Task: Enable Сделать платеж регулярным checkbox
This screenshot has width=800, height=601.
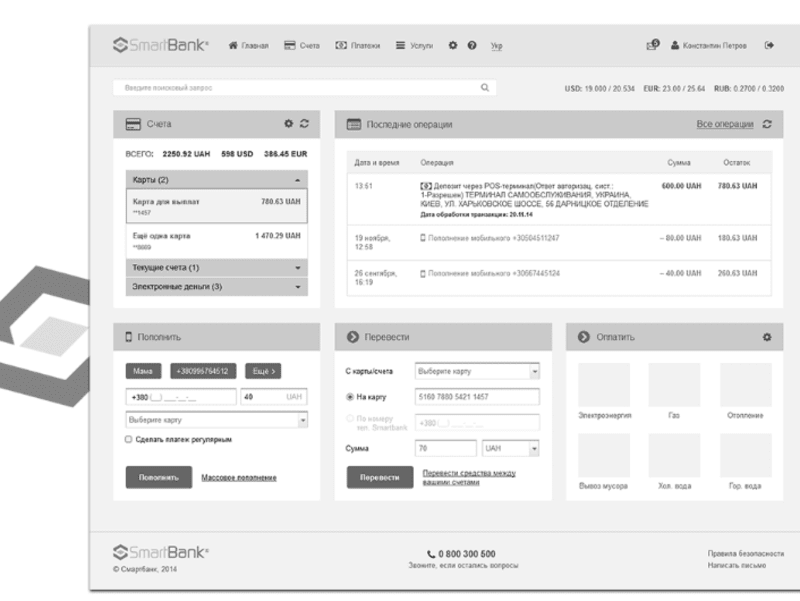Action: [x=129, y=439]
